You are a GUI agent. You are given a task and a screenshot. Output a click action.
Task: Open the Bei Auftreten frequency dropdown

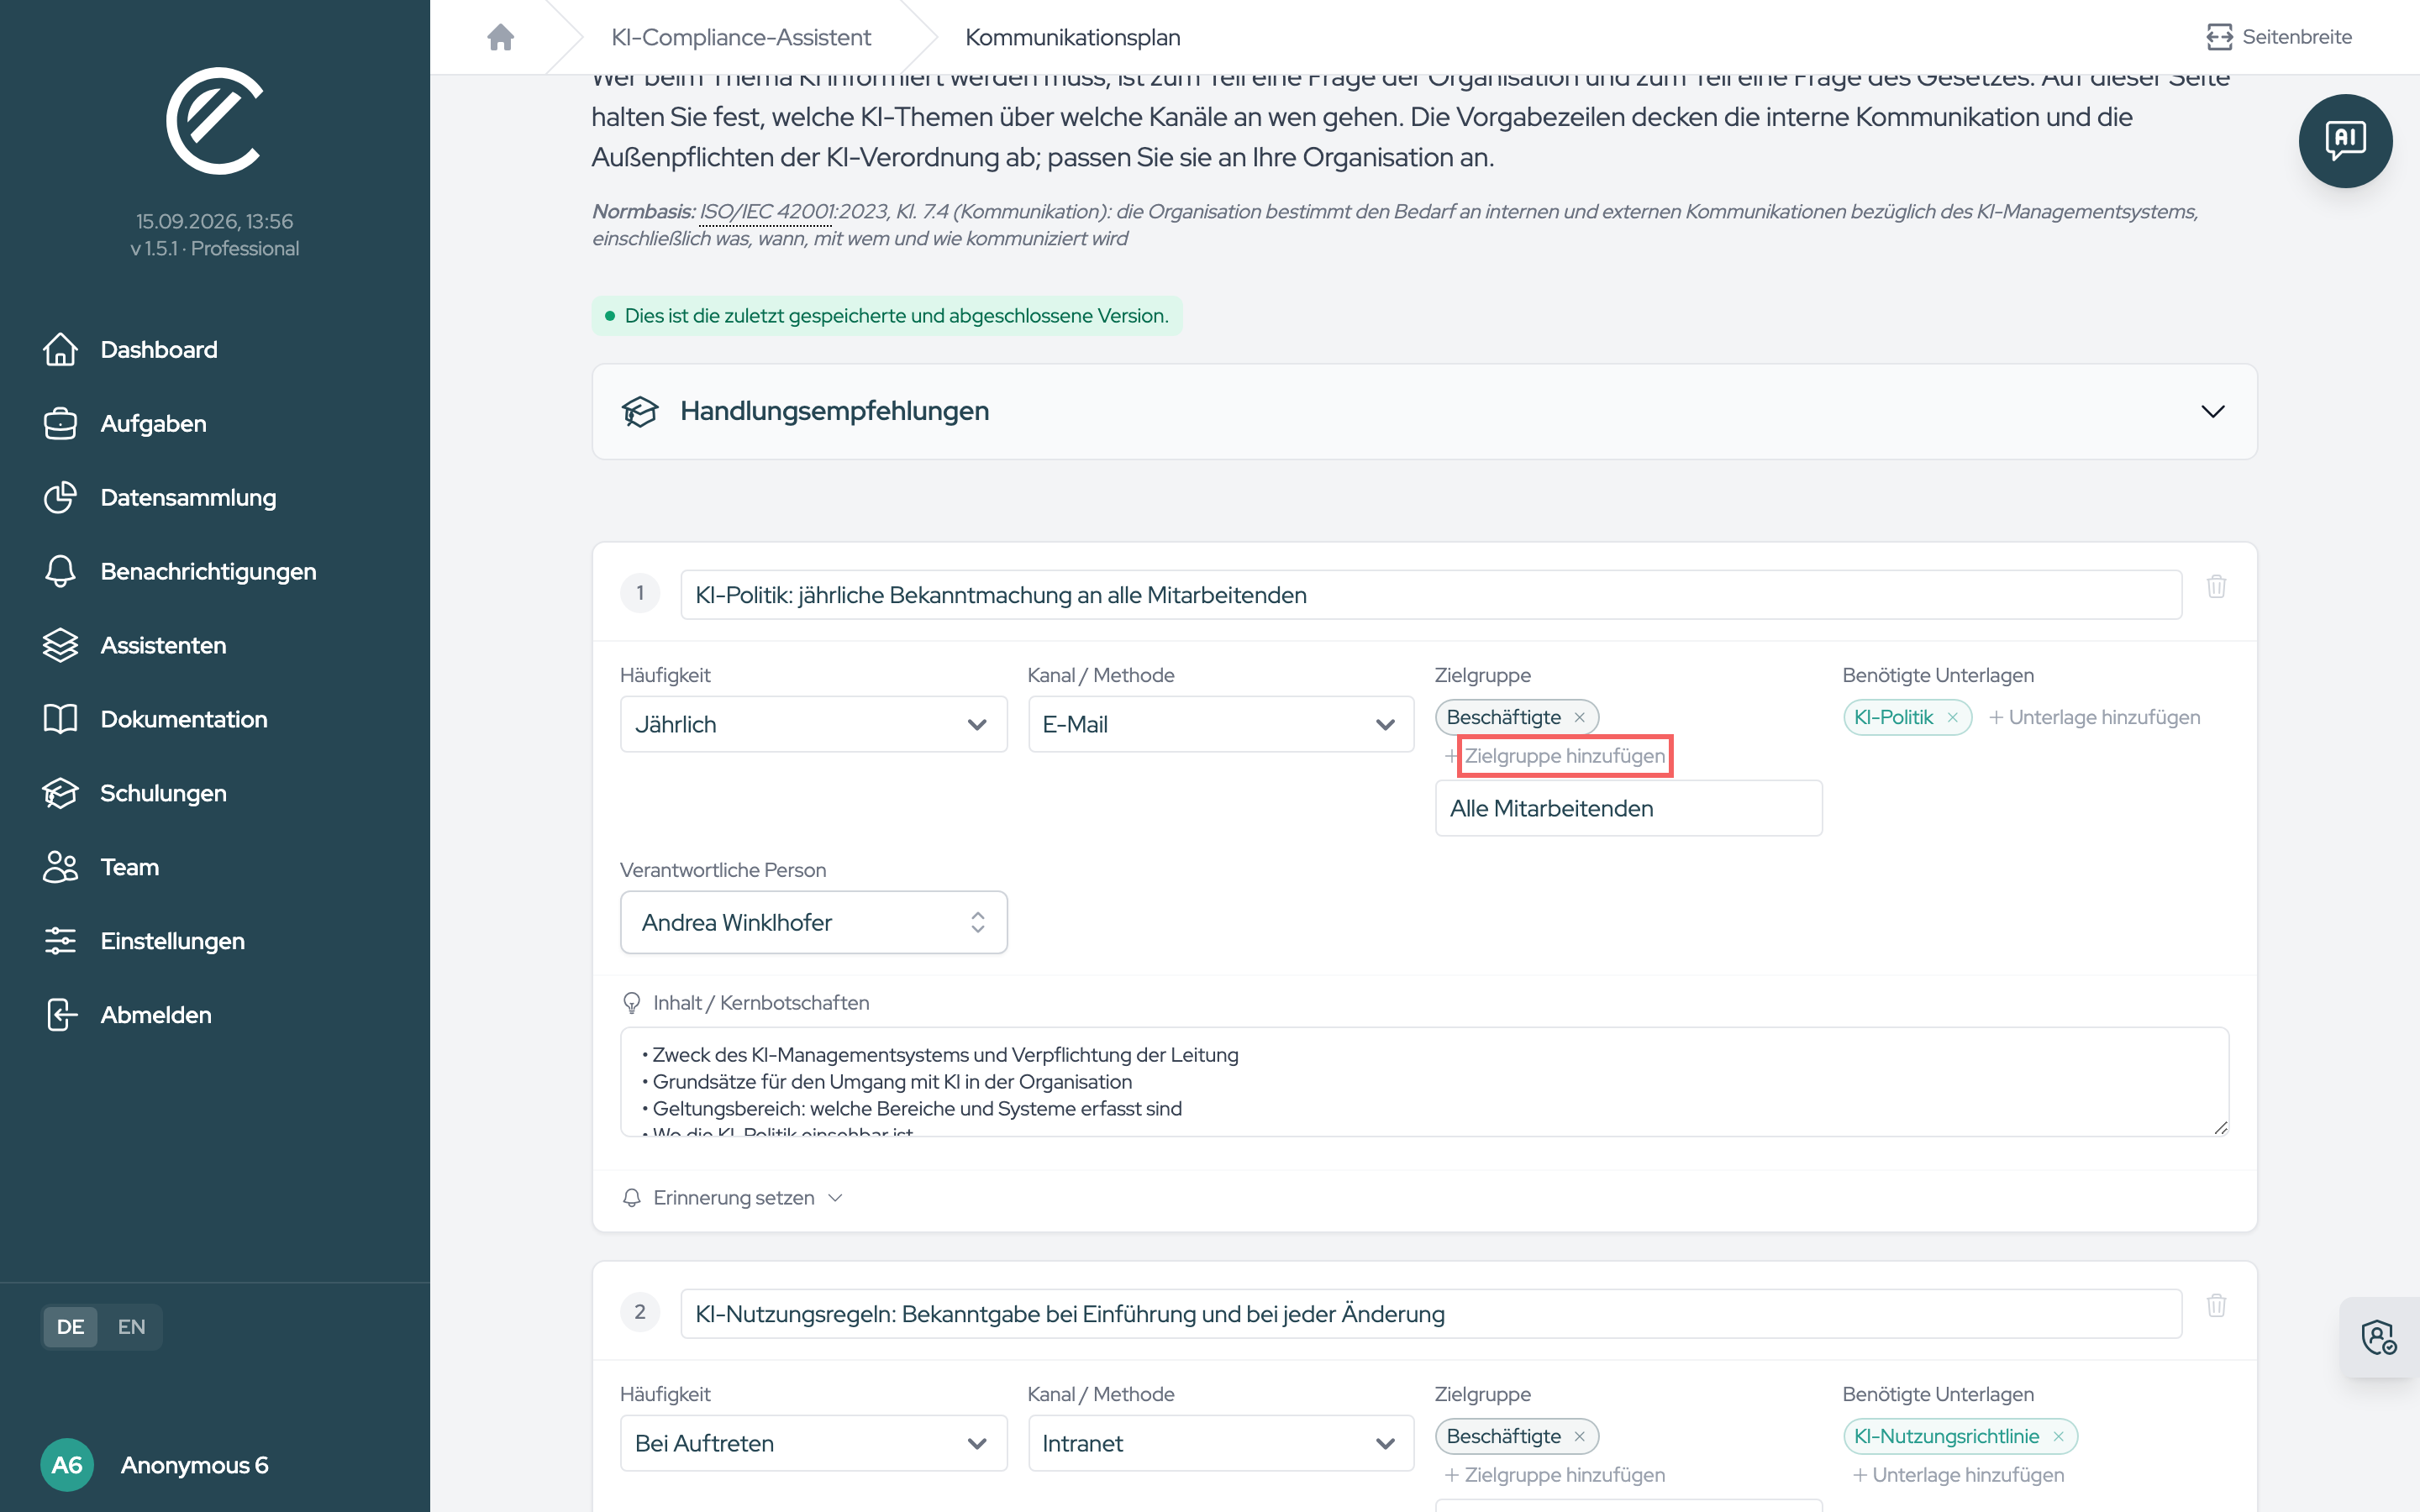pyautogui.click(x=813, y=1443)
